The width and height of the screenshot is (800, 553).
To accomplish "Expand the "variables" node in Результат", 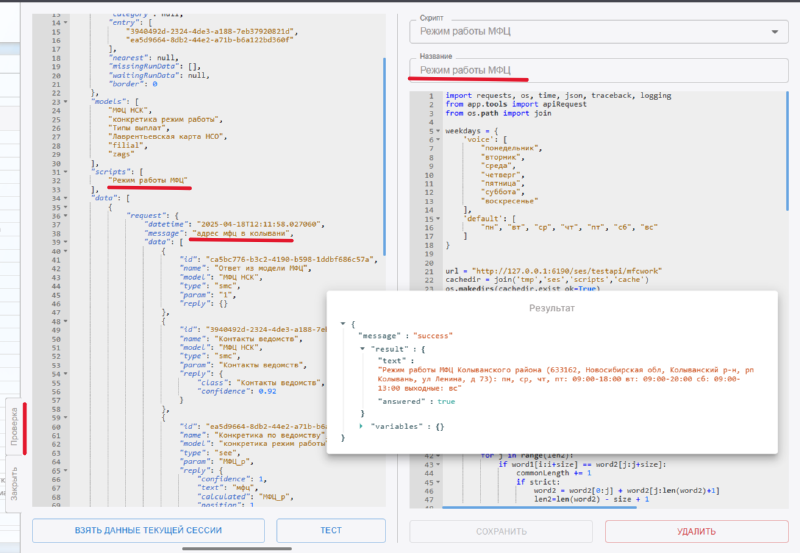I will point(362,426).
